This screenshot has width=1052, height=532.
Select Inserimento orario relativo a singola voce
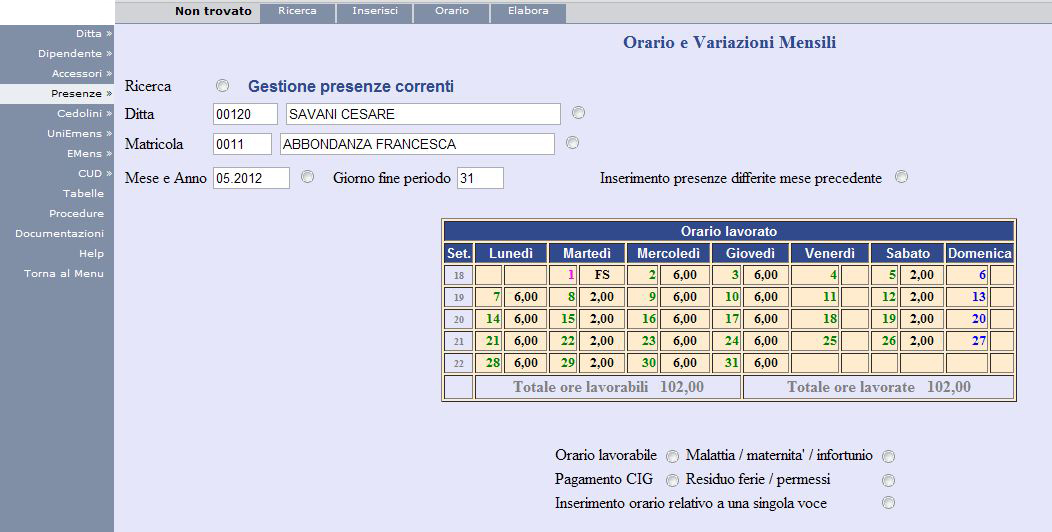pyautogui.click(x=888, y=503)
